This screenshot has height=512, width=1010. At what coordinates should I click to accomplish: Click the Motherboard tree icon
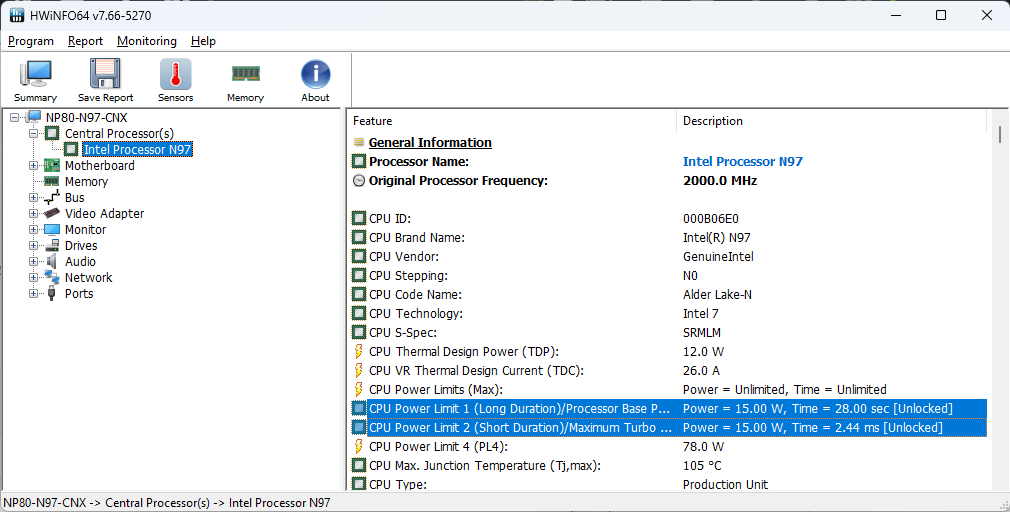(52, 166)
